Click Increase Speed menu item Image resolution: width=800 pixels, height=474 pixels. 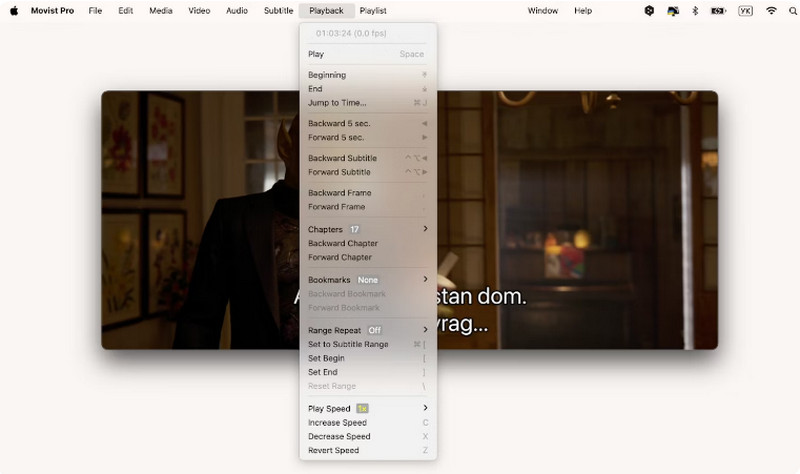(339, 422)
